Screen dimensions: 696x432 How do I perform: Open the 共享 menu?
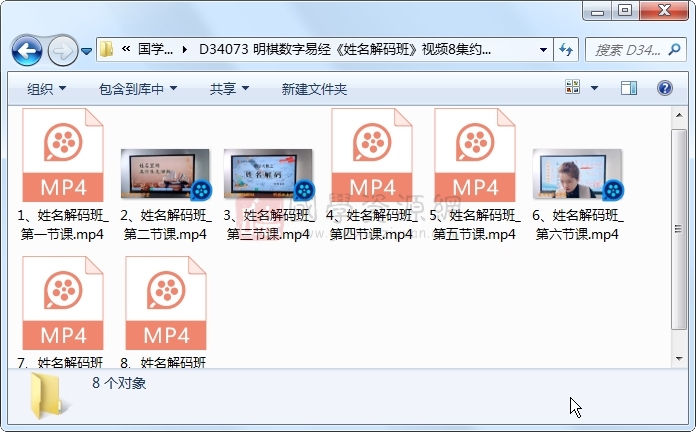(x=229, y=89)
